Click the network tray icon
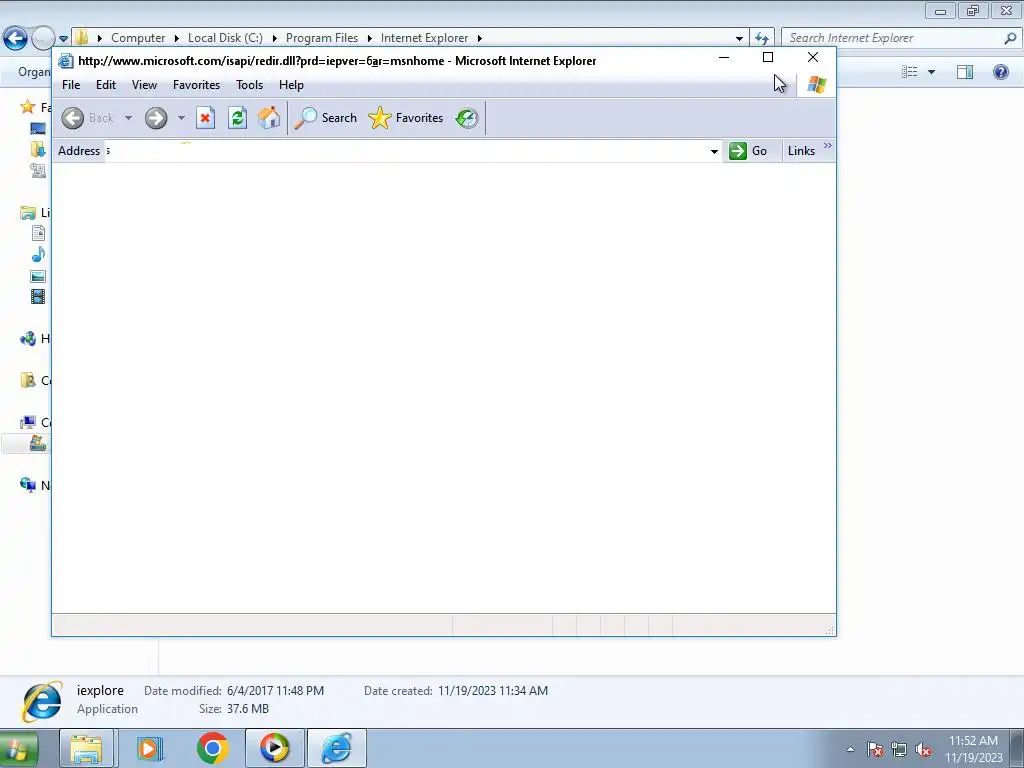The image size is (1024, 768). coord(899,750)
